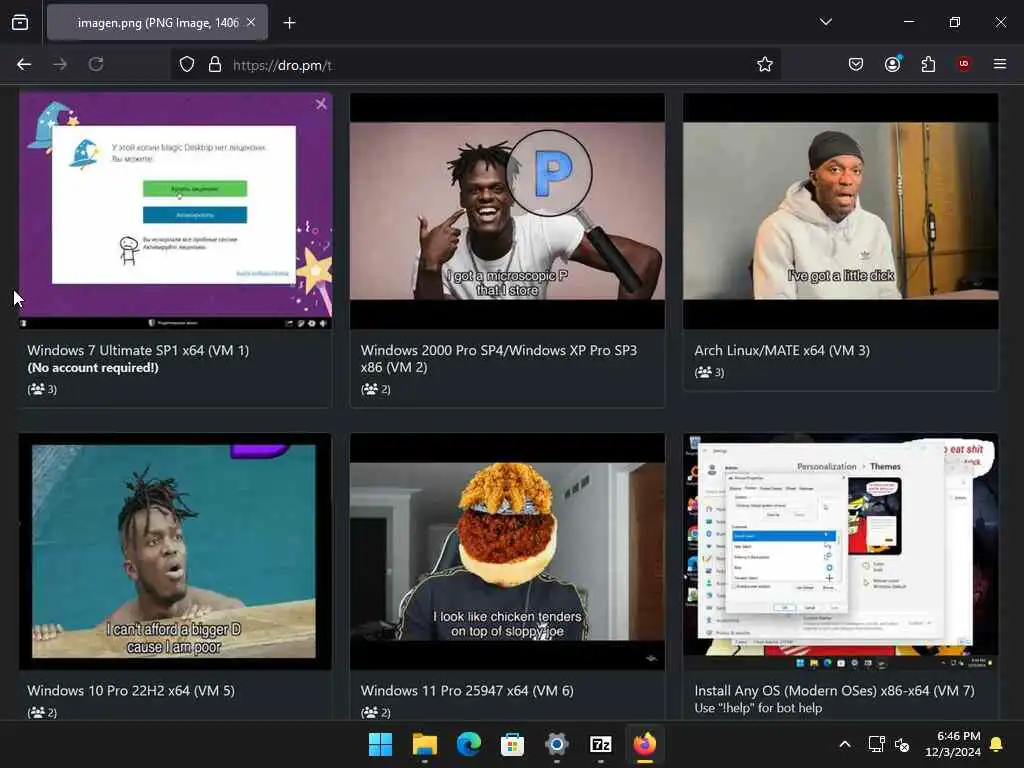Minimize the Firefox window
Image resolution: width=1024 pixels, height=768 pixels.
point(908,22)
